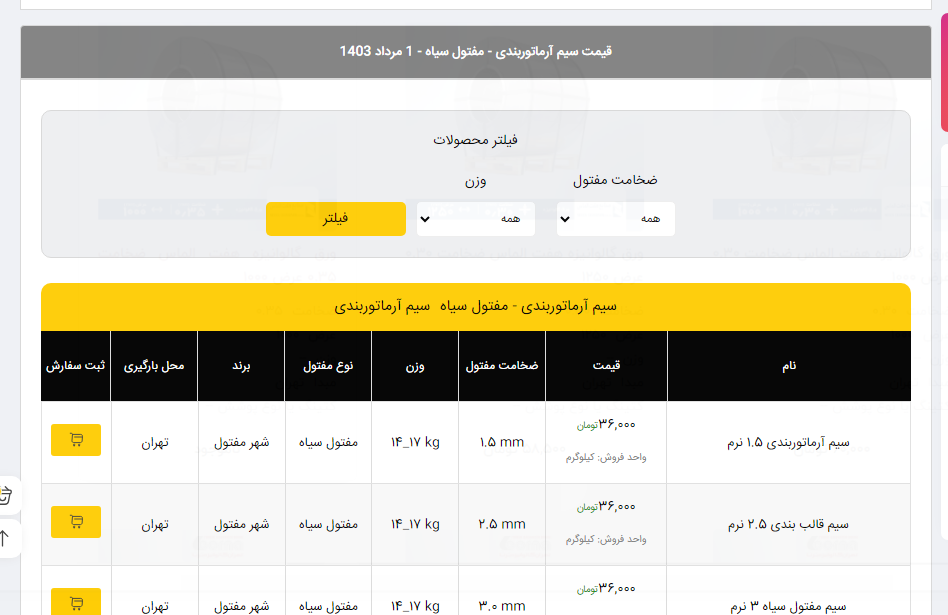Expand the ضخامت مفتول dropdown
948x615 pixels.
615,219
